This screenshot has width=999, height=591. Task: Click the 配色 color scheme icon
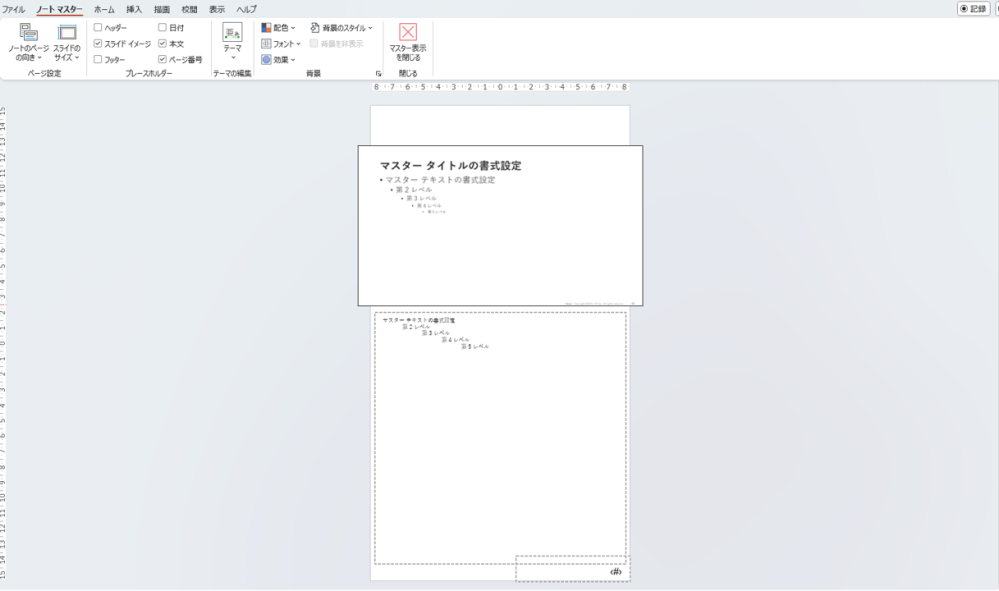point(266,26)
